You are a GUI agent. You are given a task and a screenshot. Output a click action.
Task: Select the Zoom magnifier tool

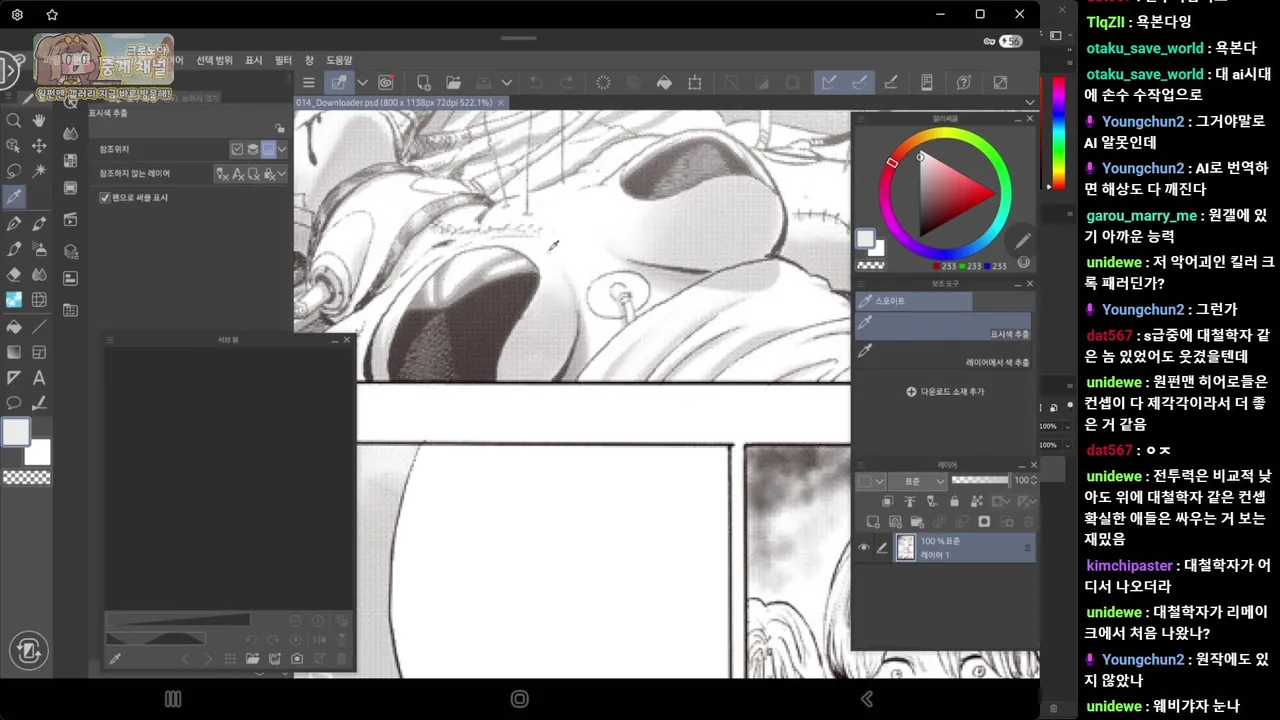14,120
